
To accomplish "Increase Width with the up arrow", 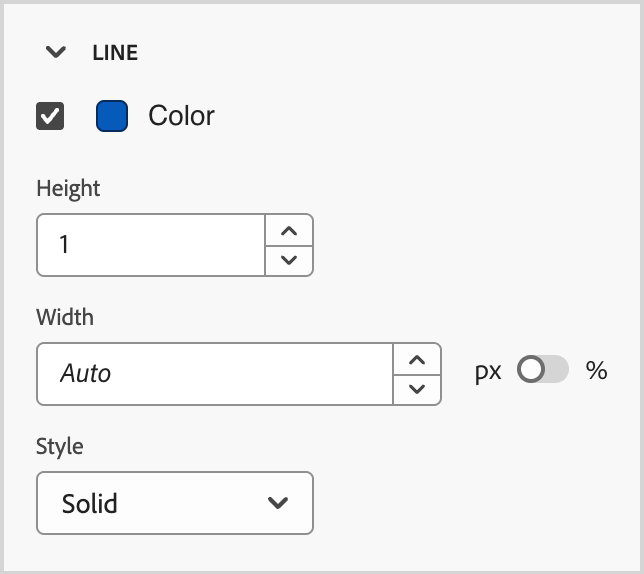I will pyautogui.click(x=417, y=360).
